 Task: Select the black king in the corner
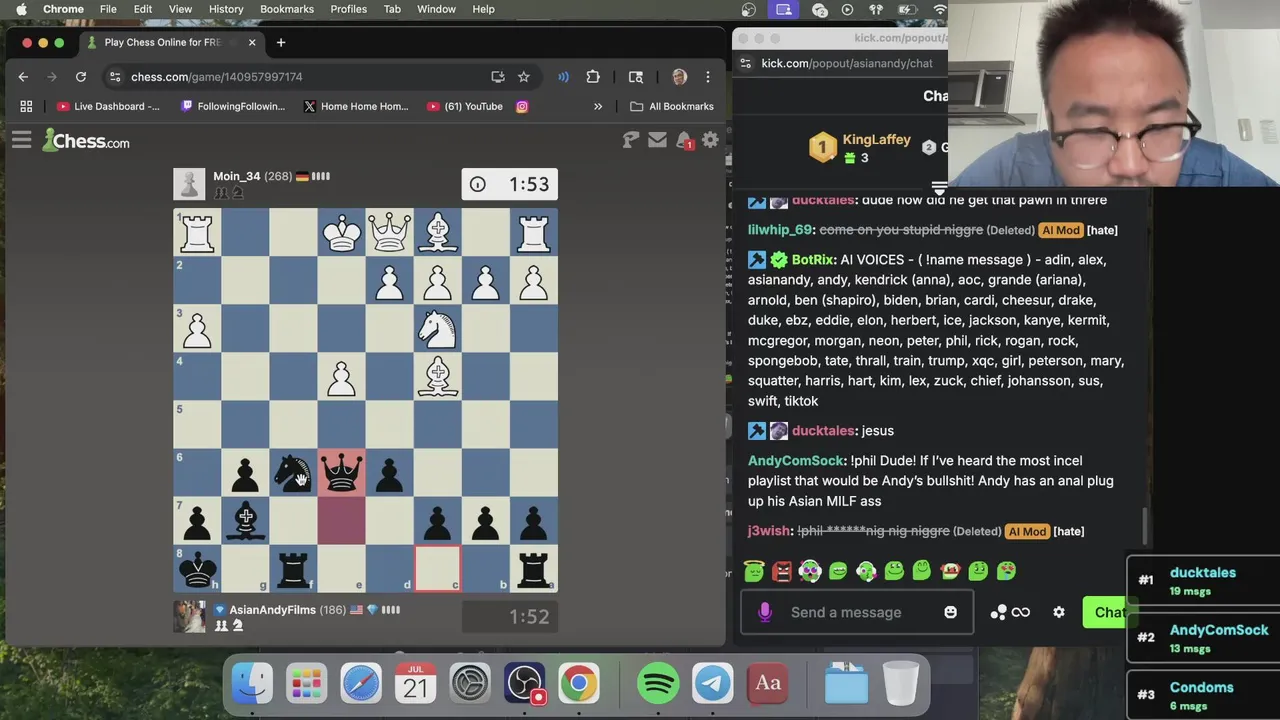[x=197, y=570]
